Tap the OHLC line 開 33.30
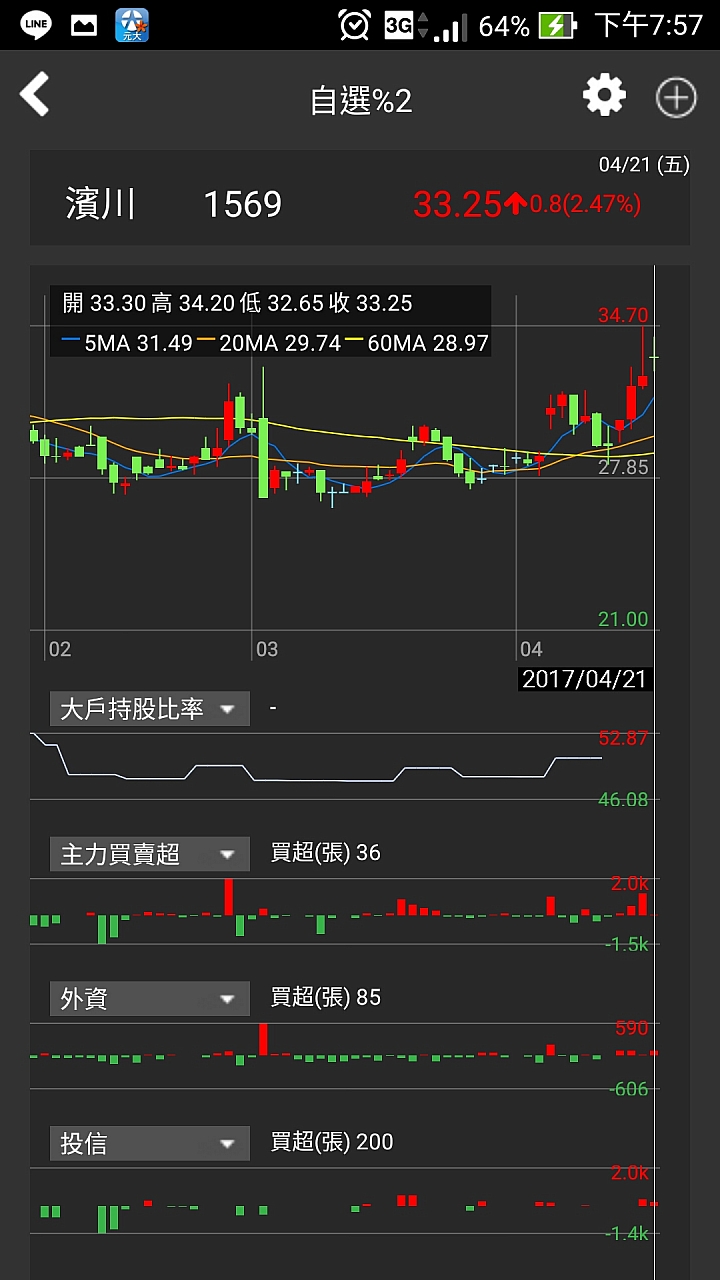 click(103, 303)
